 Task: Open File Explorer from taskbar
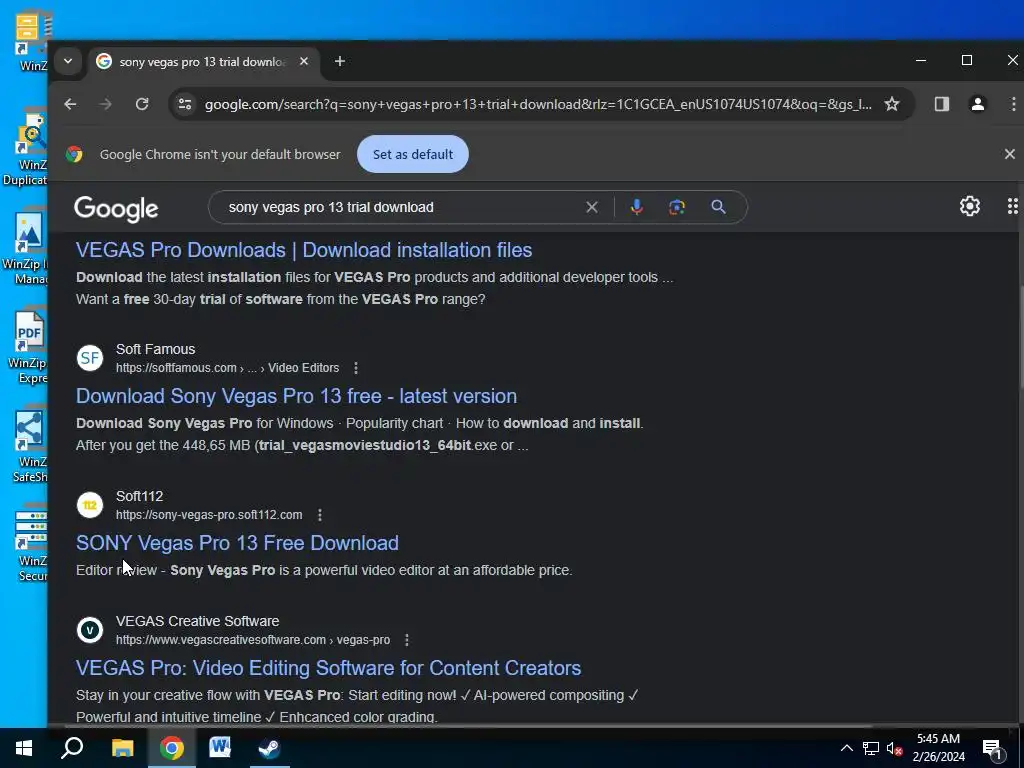pos(122,748)
